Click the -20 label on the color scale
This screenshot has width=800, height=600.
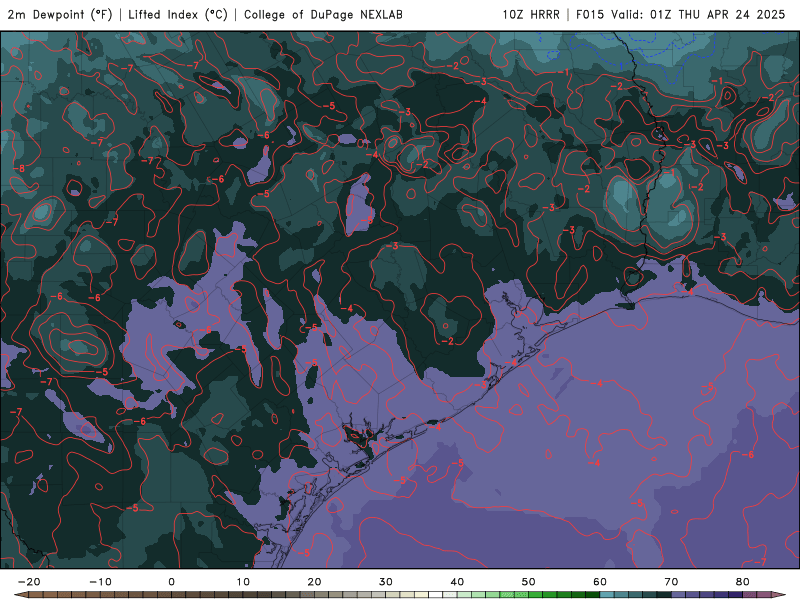pyautogui.click(x=29, y=582)
